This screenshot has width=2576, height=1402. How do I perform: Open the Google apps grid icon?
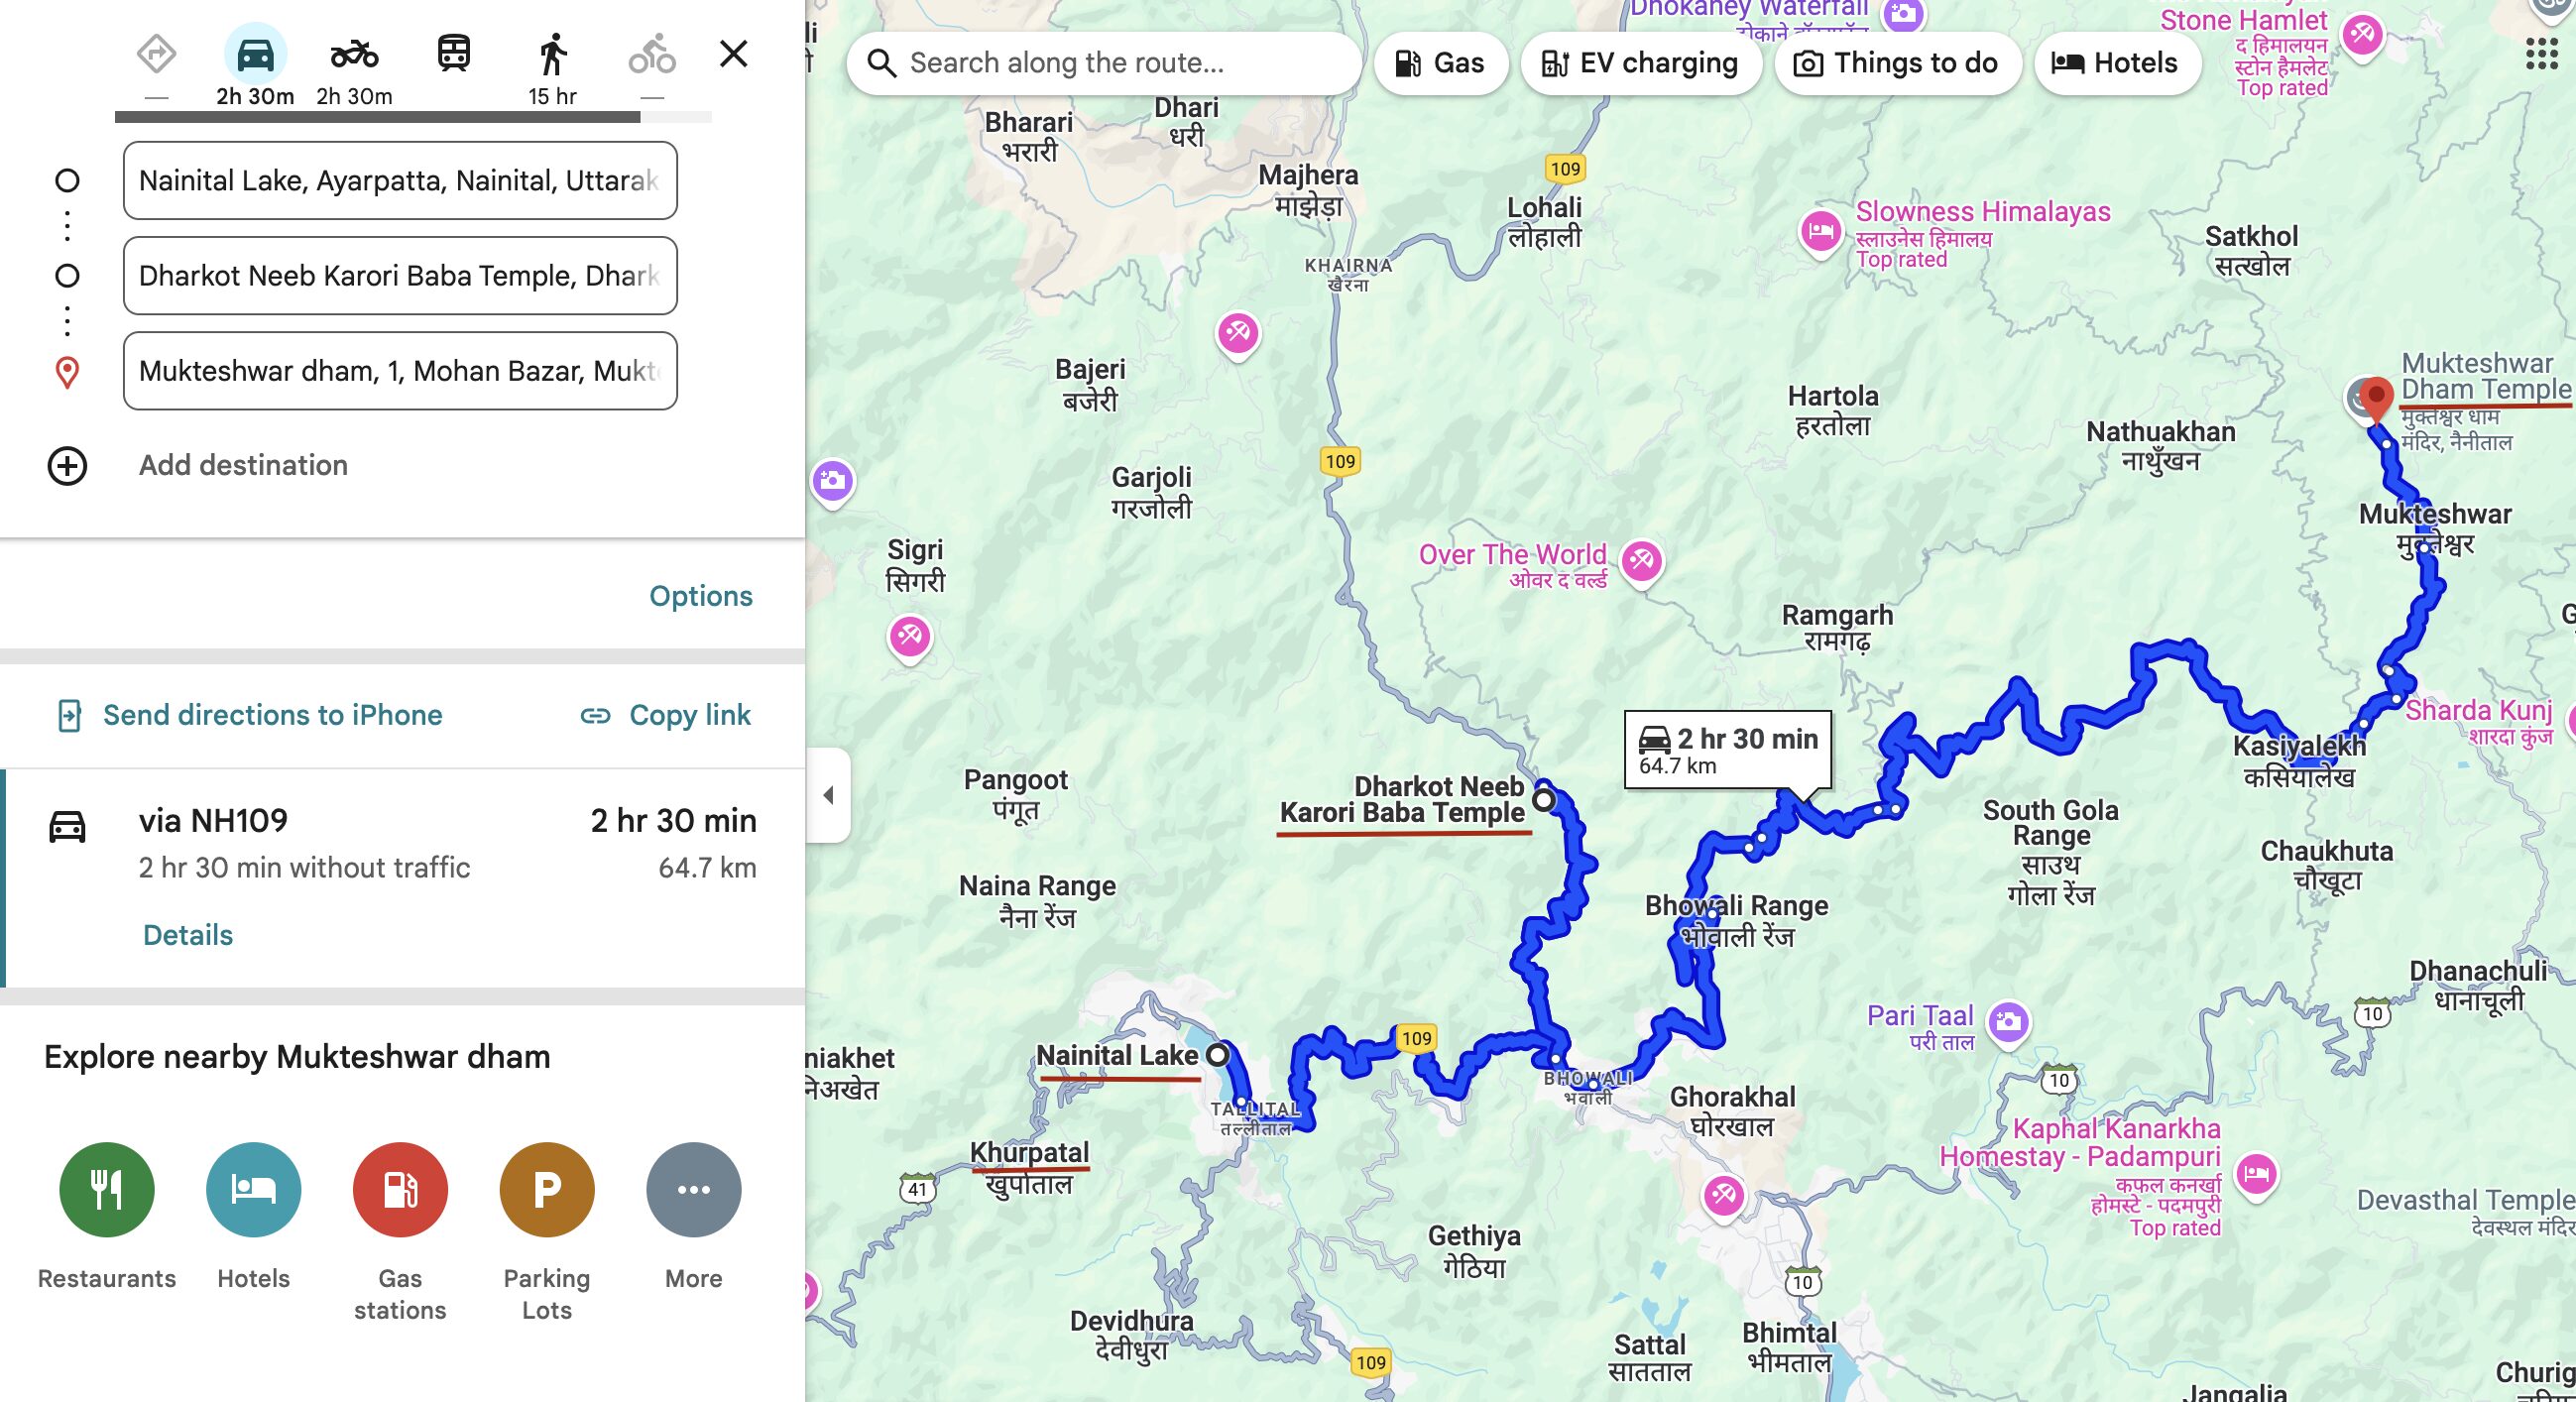pyautogui.click(x=2541, y=55)
